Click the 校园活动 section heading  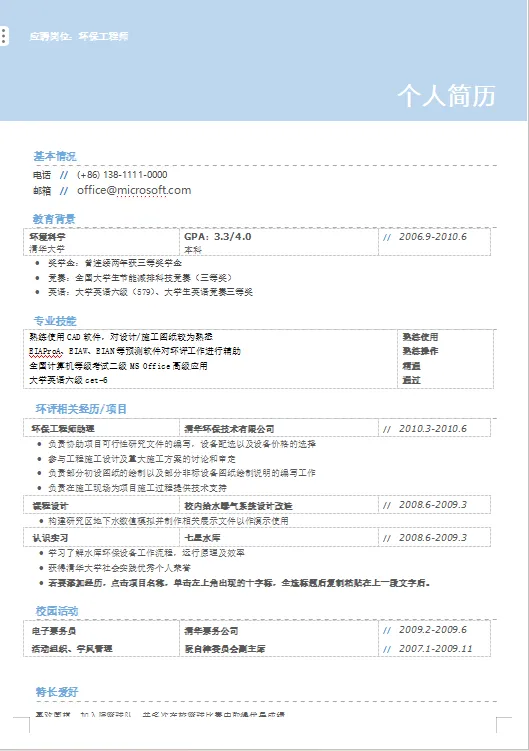click(57, 611)
